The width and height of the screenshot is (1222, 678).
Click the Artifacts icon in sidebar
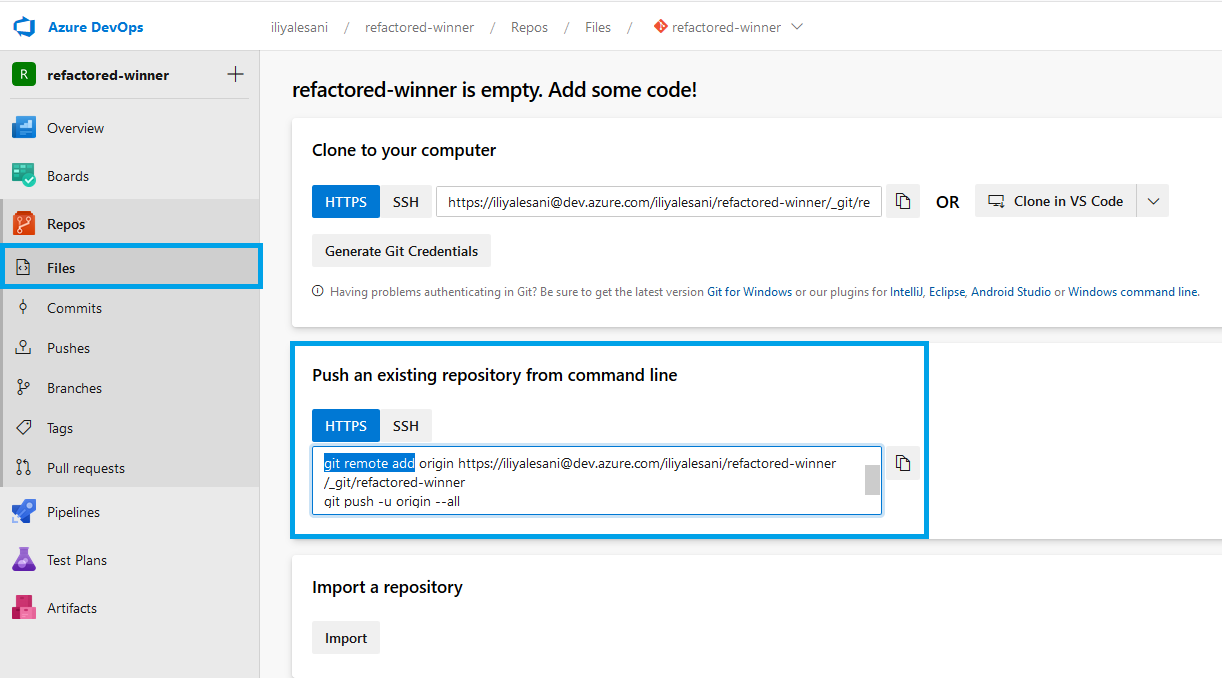24,608
